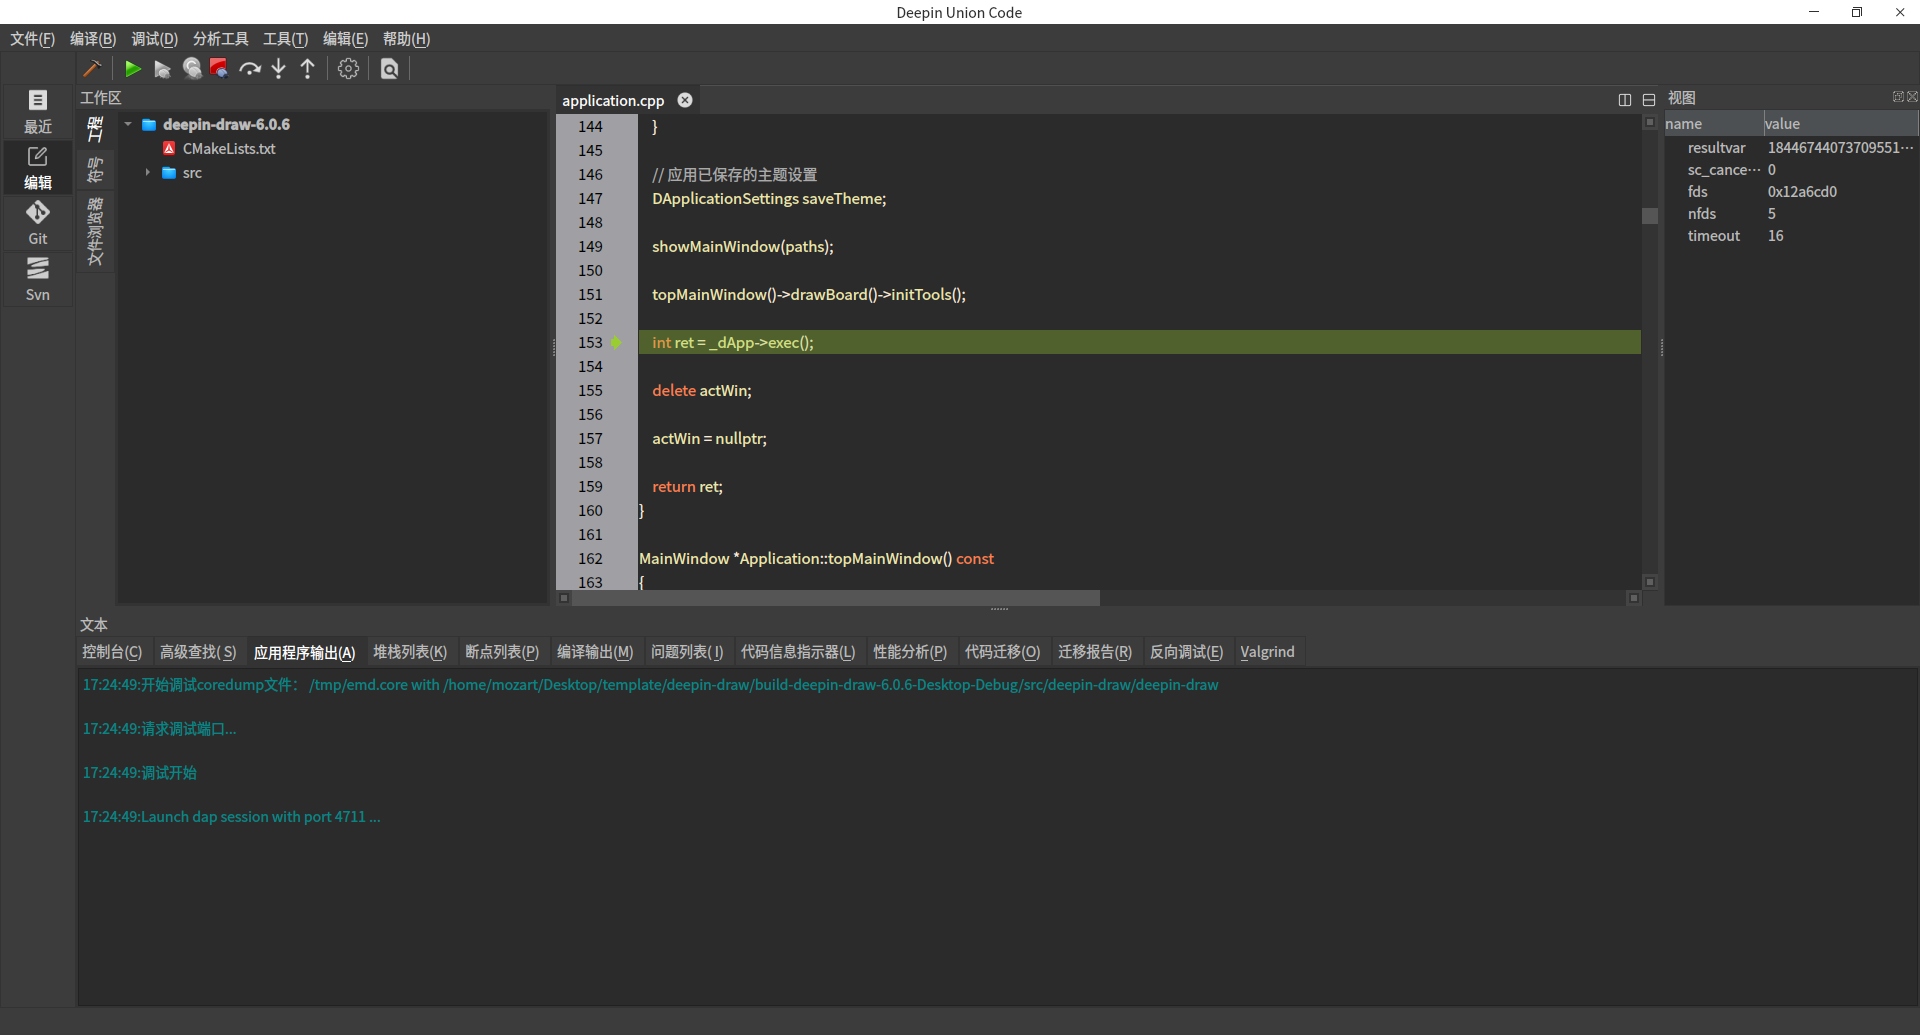Viewport: 1920px width, 1035px height.
Task: Click breakpoint marker on line 153
Action: pos(616,342)
